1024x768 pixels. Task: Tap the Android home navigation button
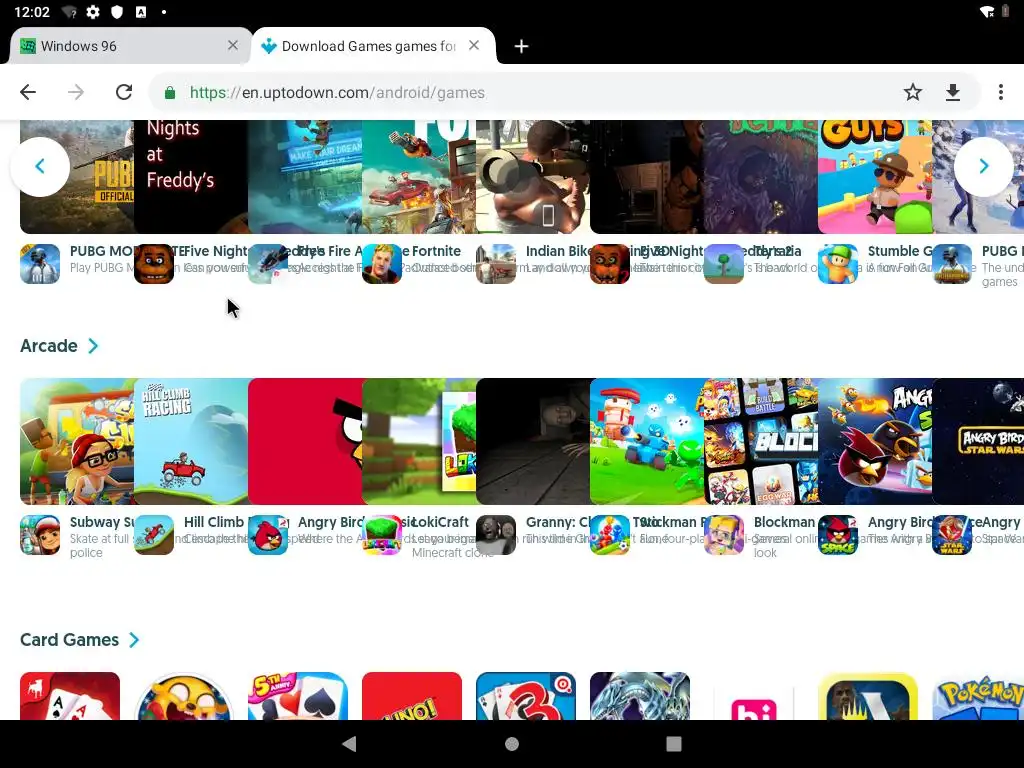click(x=512, y=744)
